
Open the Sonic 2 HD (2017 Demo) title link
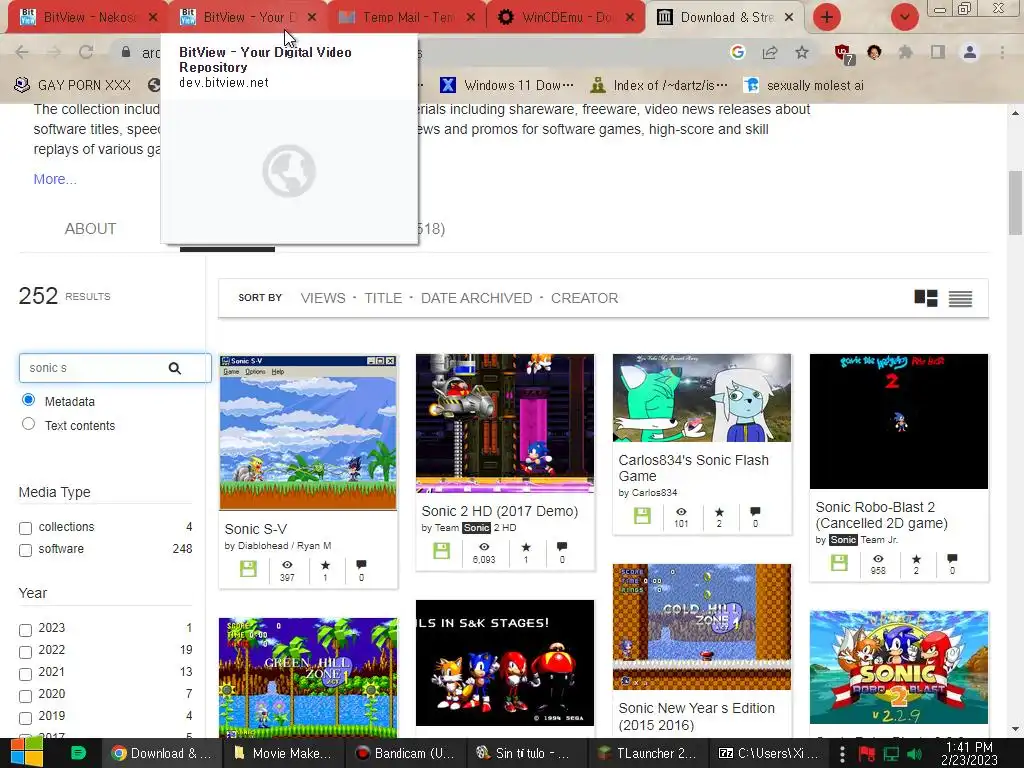(500, 511)
